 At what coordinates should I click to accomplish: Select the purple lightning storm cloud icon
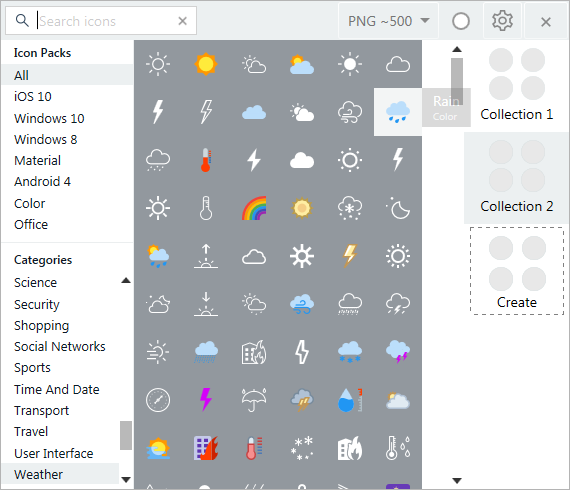(398, 352)
